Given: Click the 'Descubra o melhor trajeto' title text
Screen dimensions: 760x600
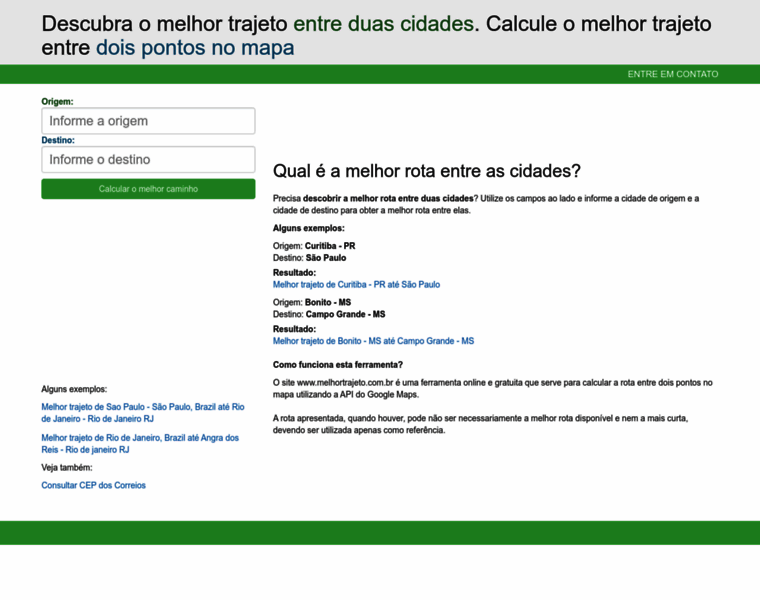Looking at the screenshot, I should tap(165, 23).
